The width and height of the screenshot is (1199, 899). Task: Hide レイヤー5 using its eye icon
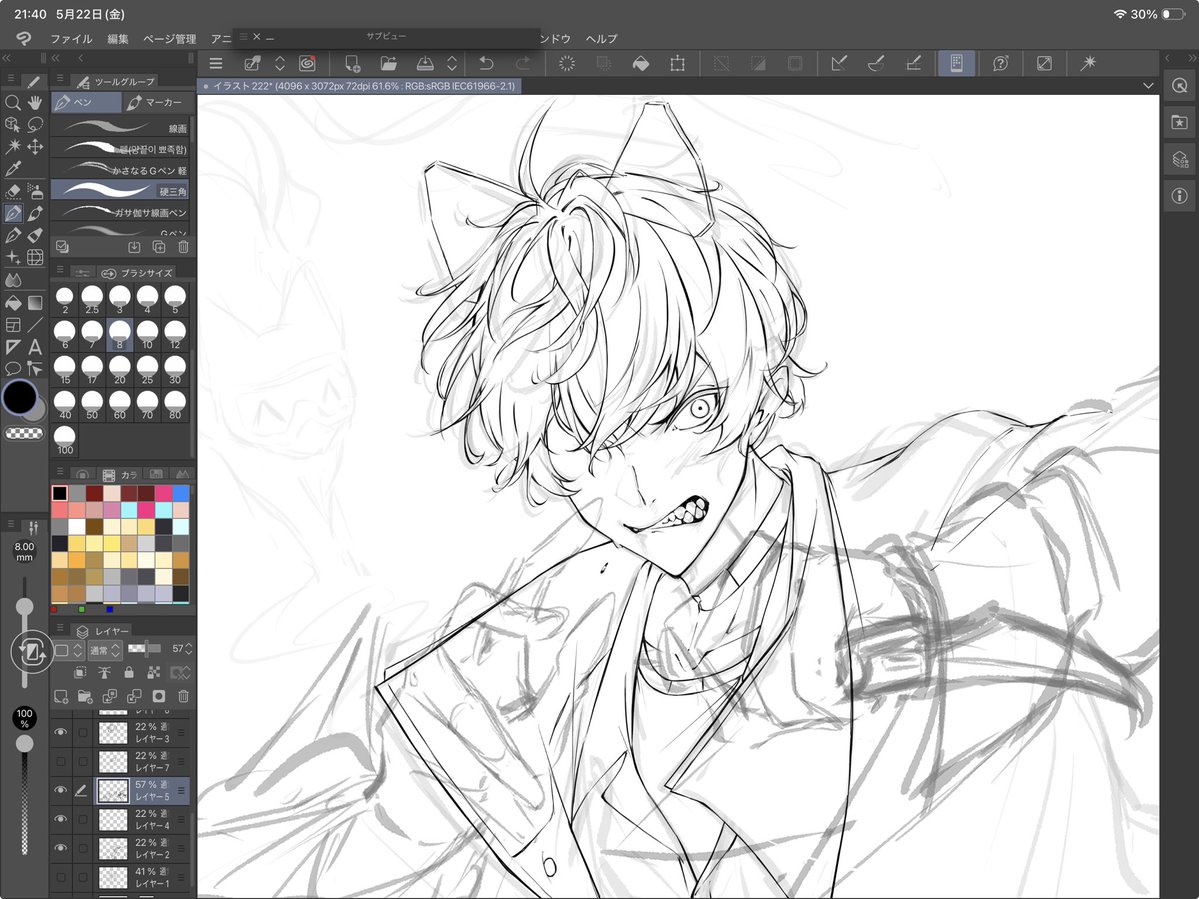coord(60,790)
